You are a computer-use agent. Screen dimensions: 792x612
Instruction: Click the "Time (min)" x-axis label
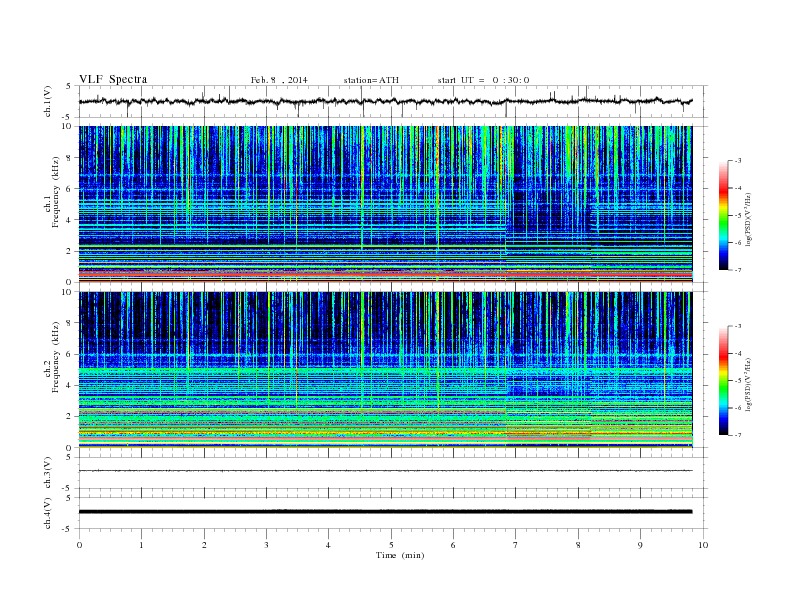(400, 555)
